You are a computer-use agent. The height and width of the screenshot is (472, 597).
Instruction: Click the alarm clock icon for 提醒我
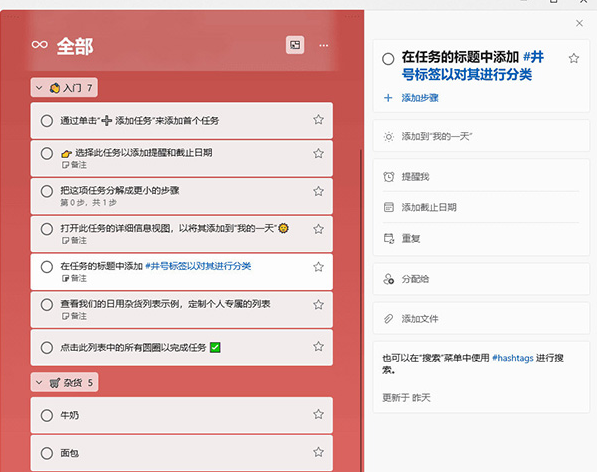388,177
